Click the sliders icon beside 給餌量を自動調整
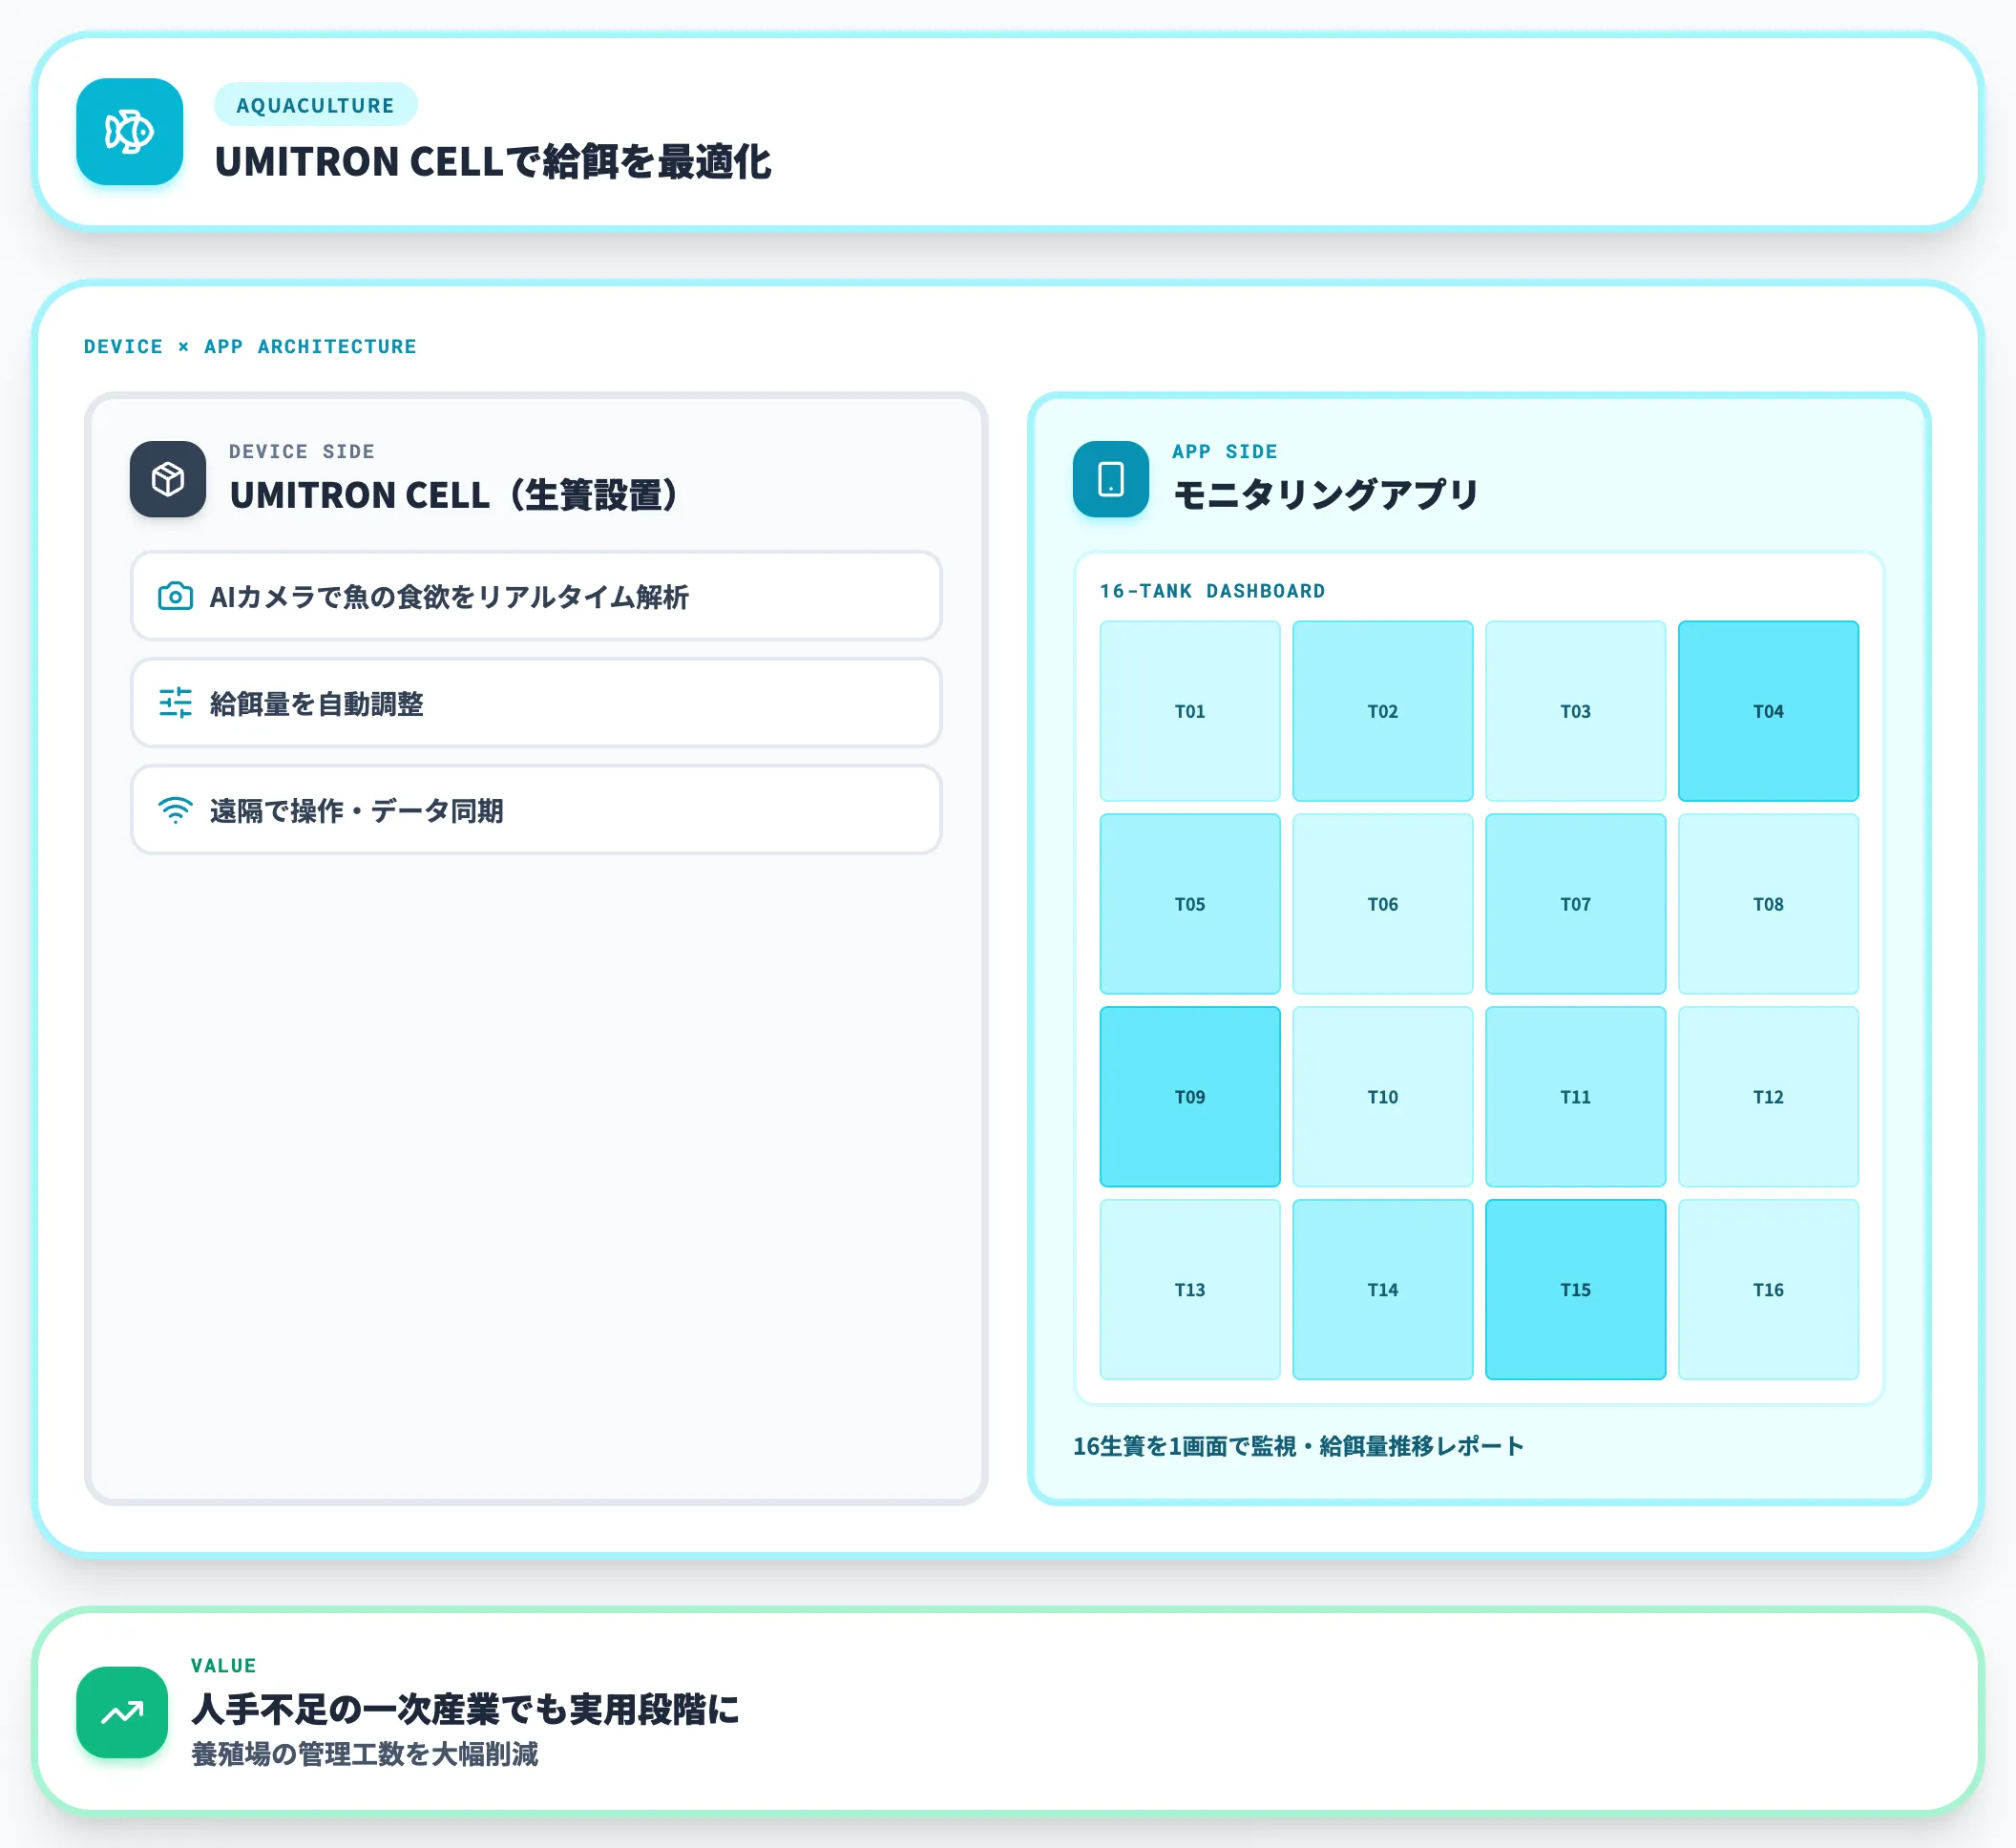This screenshot has height=1848, width=2016. [x=175, y=703]
